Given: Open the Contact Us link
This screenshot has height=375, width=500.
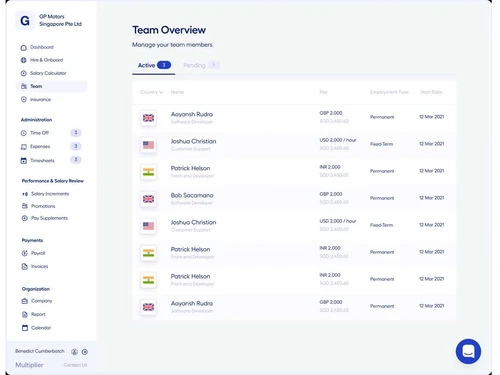Looking at the screenshot, I should (75, 365).
